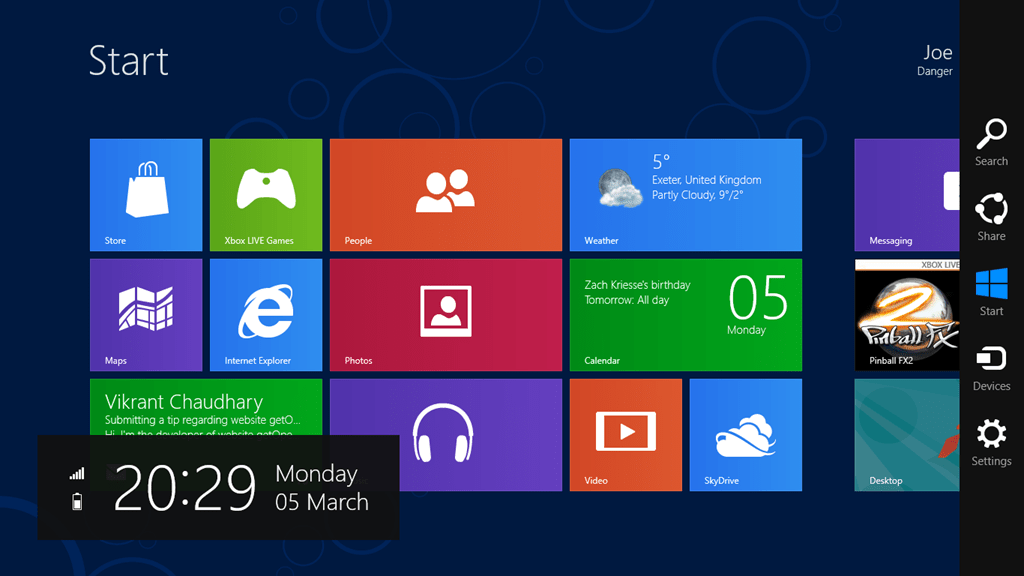The image size is (1024, 576).
Task: Launch Internet Explorer tile
Action: tap(266, 315)
